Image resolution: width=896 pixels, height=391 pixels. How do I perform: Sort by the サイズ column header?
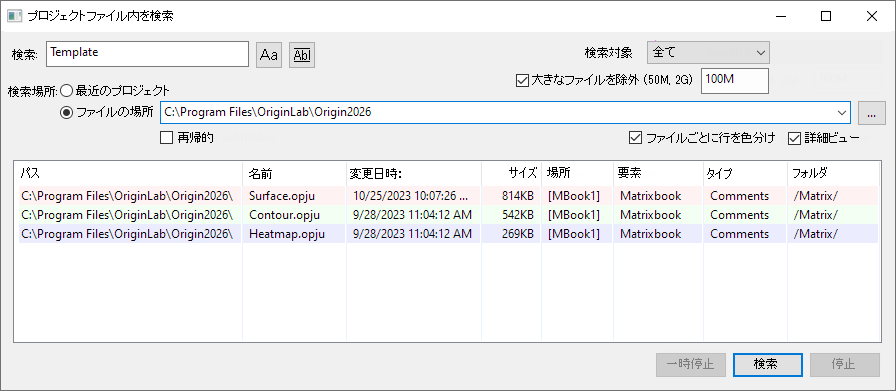click(x=511, y=173)
